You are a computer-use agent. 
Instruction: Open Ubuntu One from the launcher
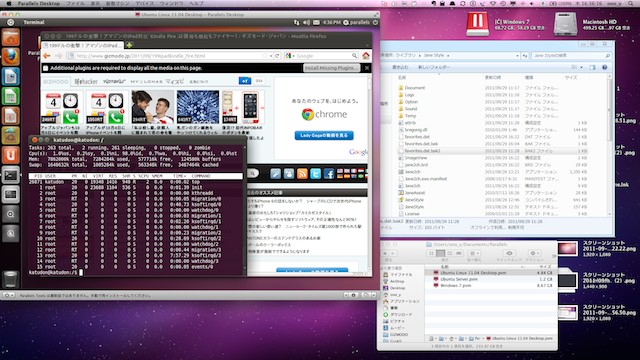click(x=11, y=155)
